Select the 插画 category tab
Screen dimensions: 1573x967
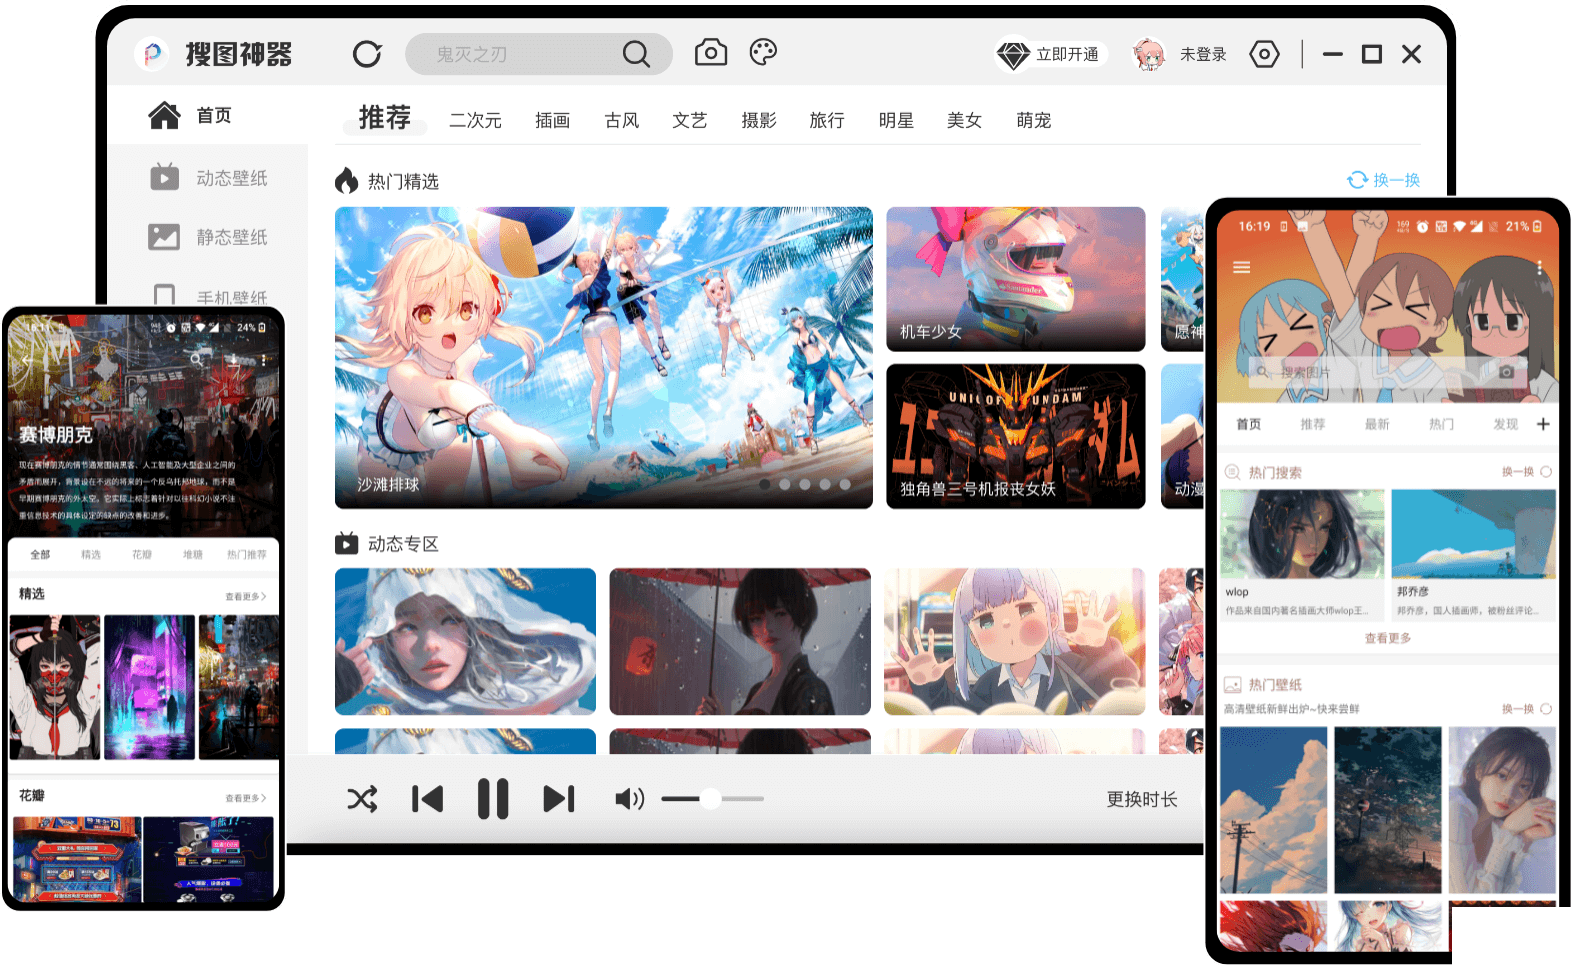pyautogui.click(x=552, y=120)
